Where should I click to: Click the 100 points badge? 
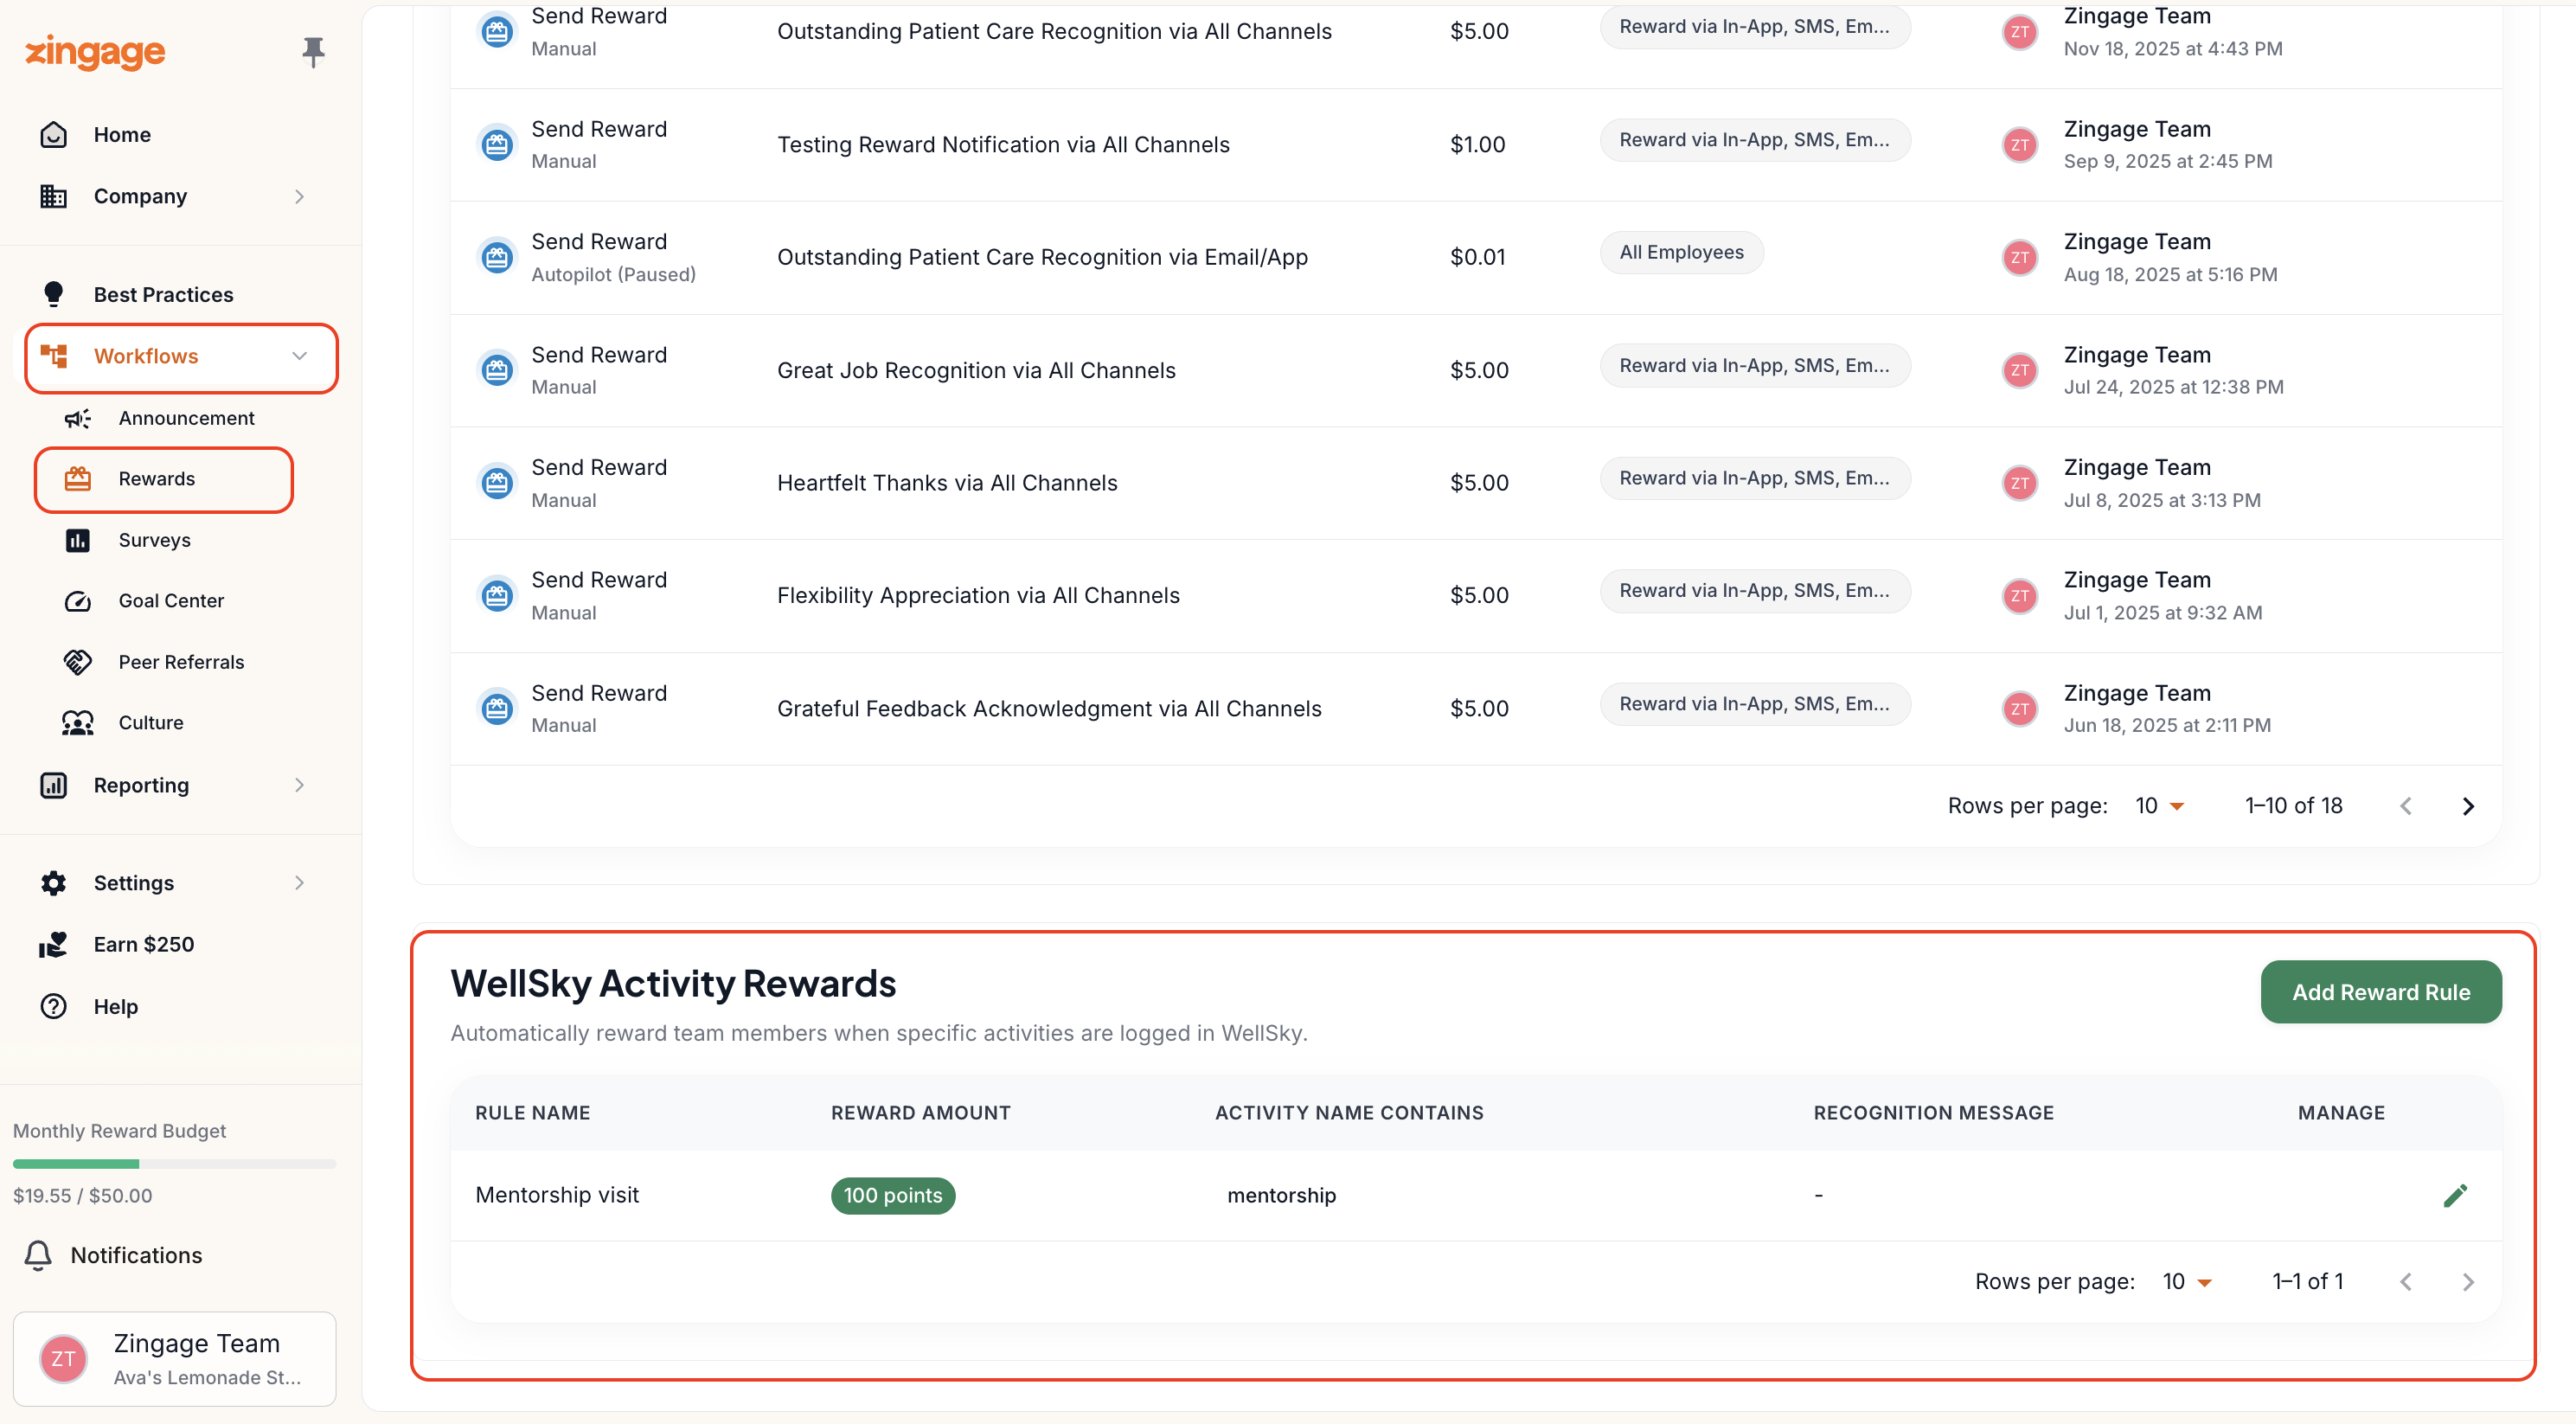coord(893,1196)
